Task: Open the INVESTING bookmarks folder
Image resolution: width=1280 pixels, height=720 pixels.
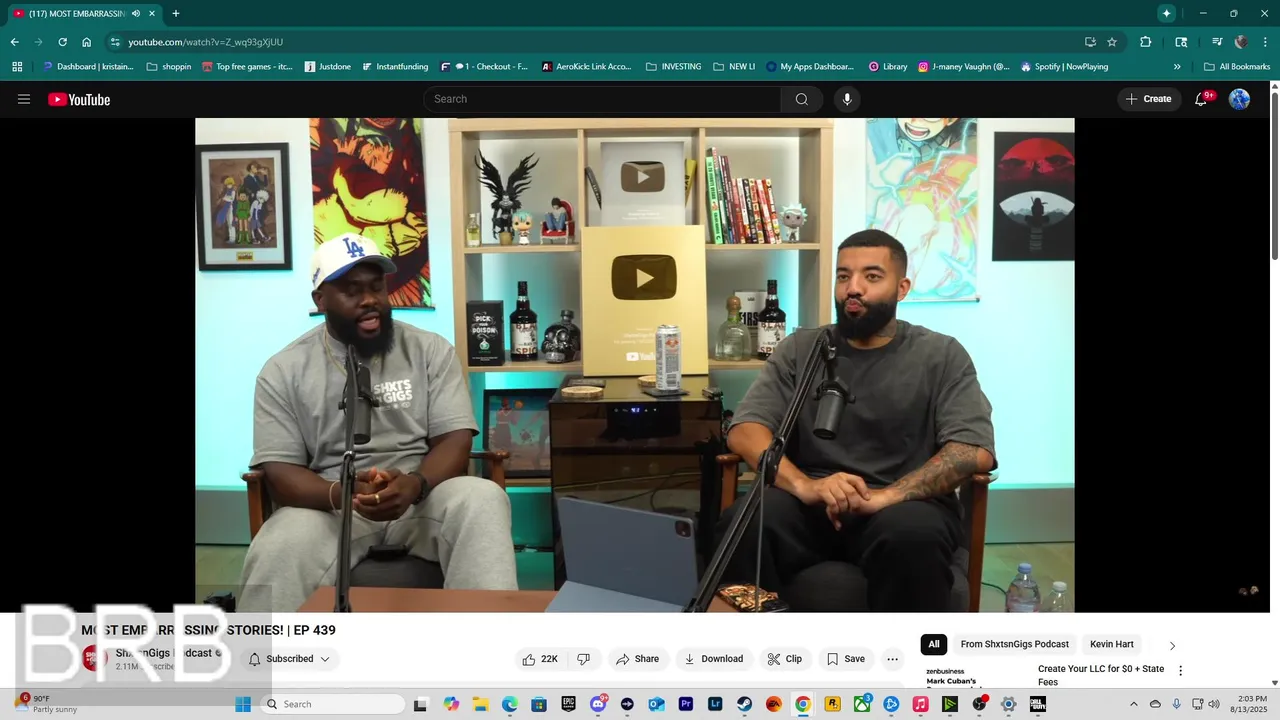Action: tap(674, 67)
